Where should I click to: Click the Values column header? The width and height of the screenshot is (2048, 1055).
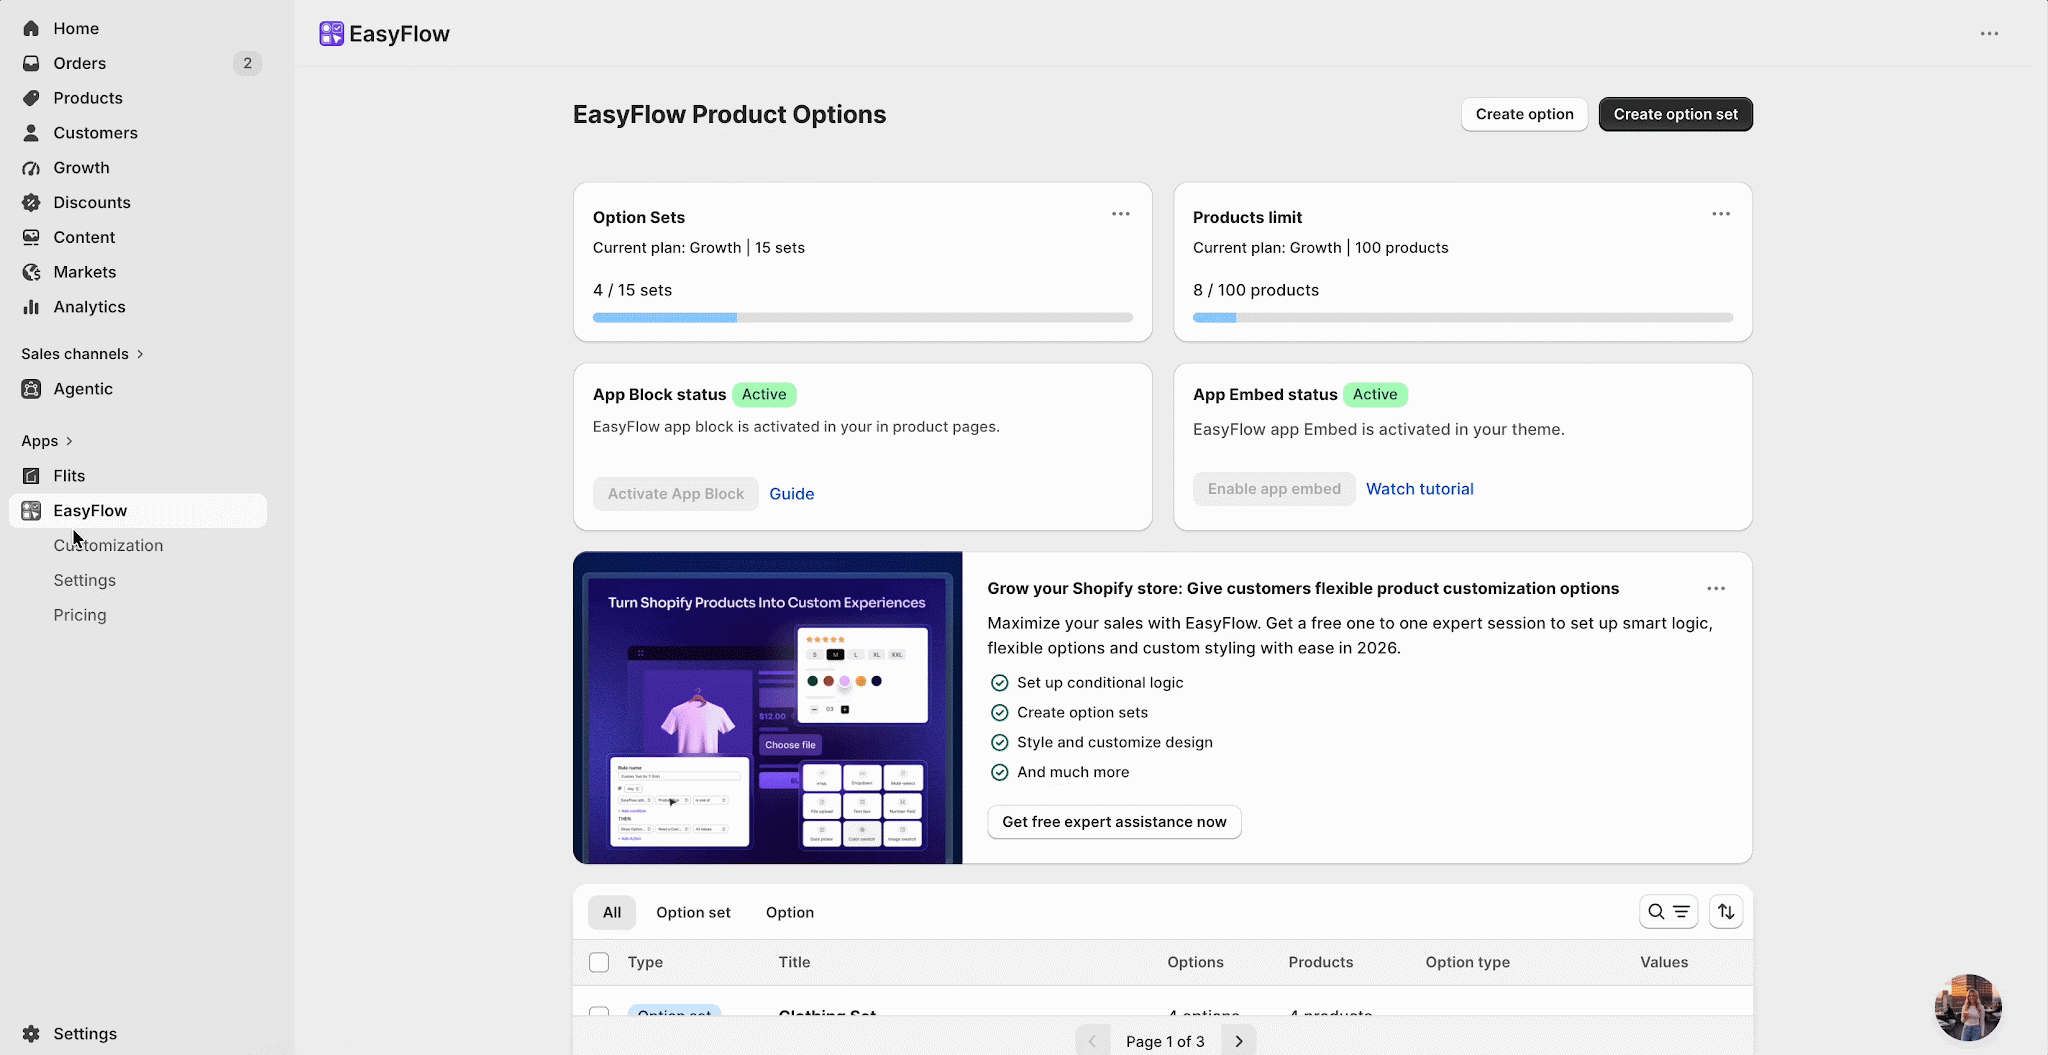pos(1664,962)
